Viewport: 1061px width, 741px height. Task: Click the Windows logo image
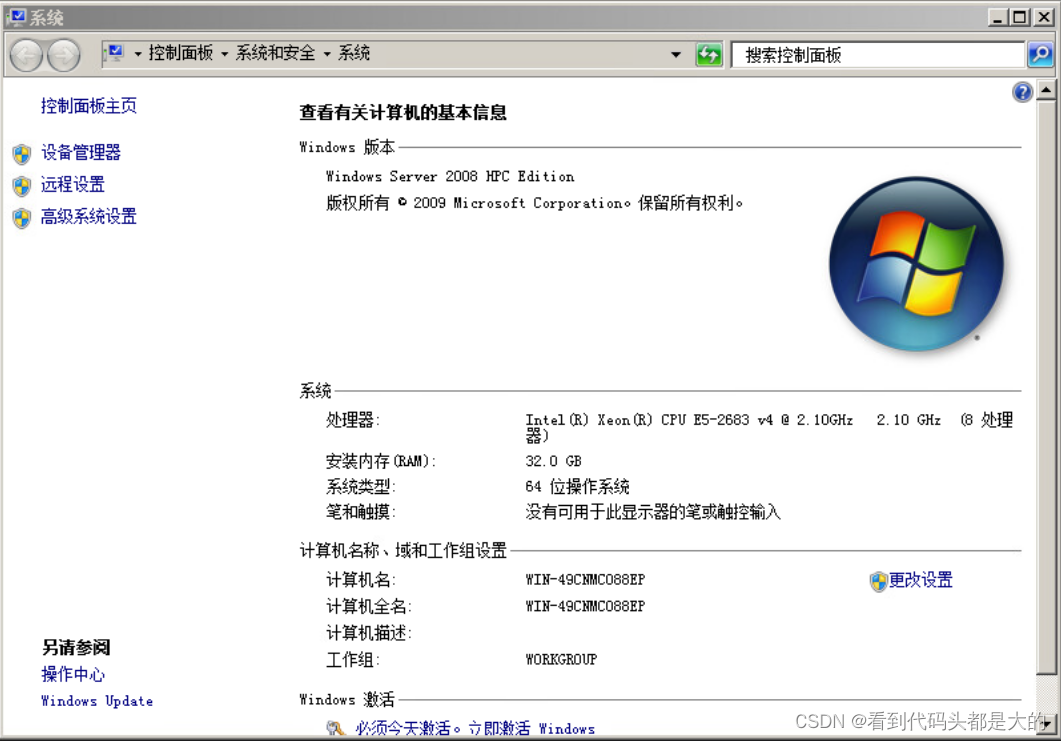pyautogui.click(x=916, y=263)
